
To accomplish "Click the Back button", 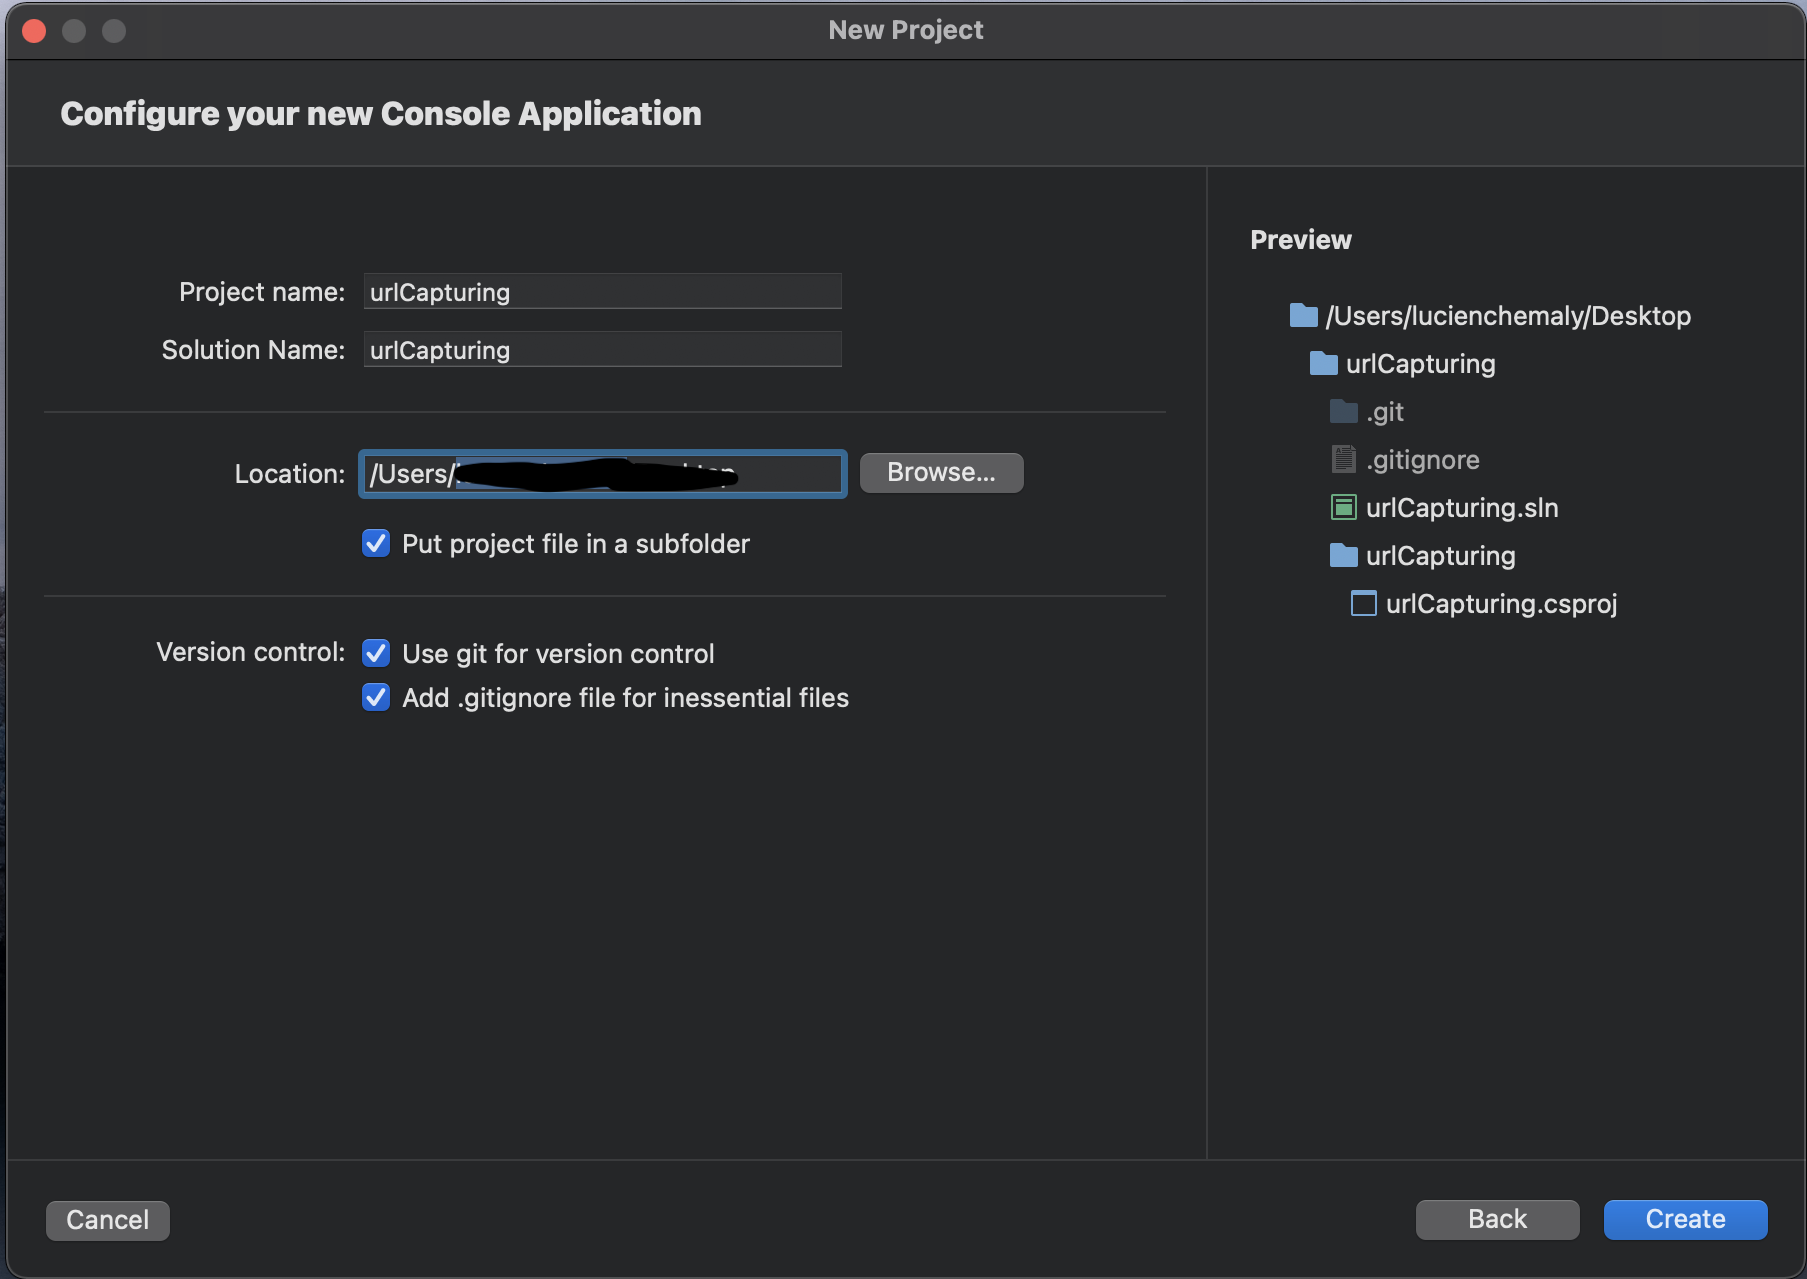I will [x=1497, y=1219].
